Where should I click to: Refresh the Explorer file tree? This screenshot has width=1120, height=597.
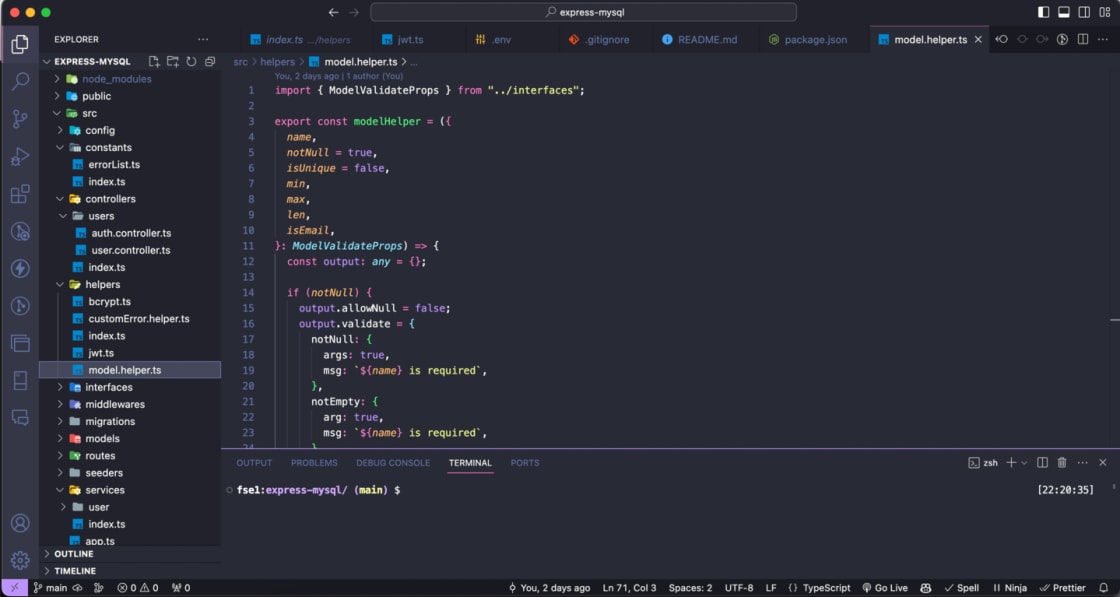(x=191, y=61)
